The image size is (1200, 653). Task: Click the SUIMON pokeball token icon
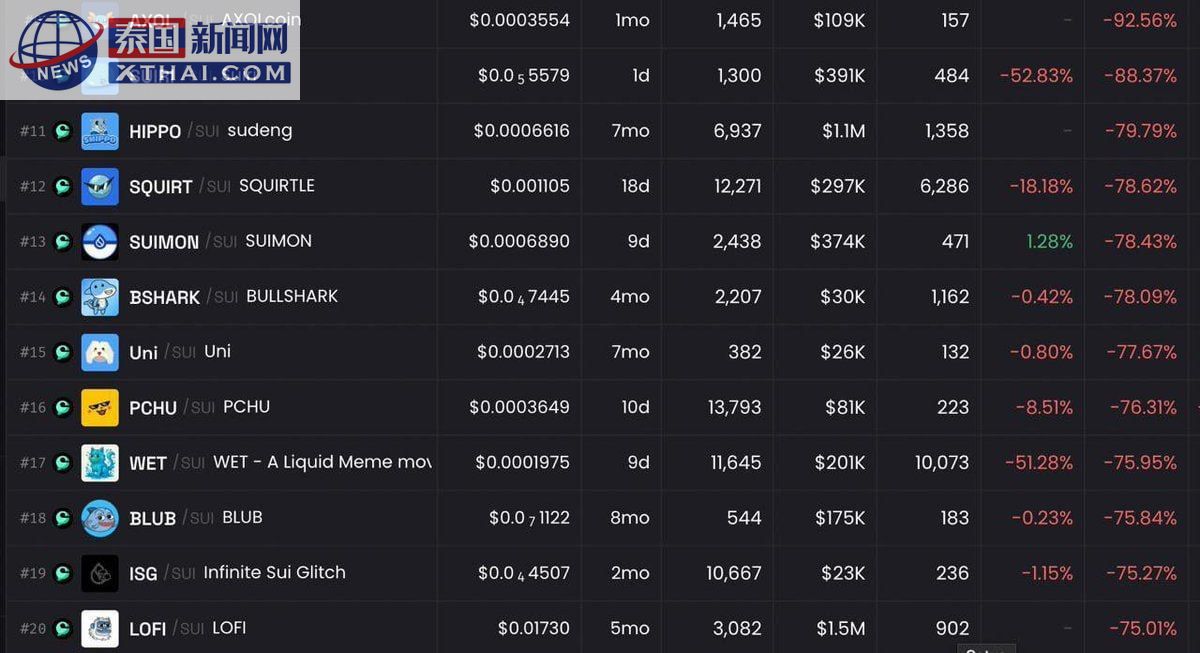click(x=100, y=241)
